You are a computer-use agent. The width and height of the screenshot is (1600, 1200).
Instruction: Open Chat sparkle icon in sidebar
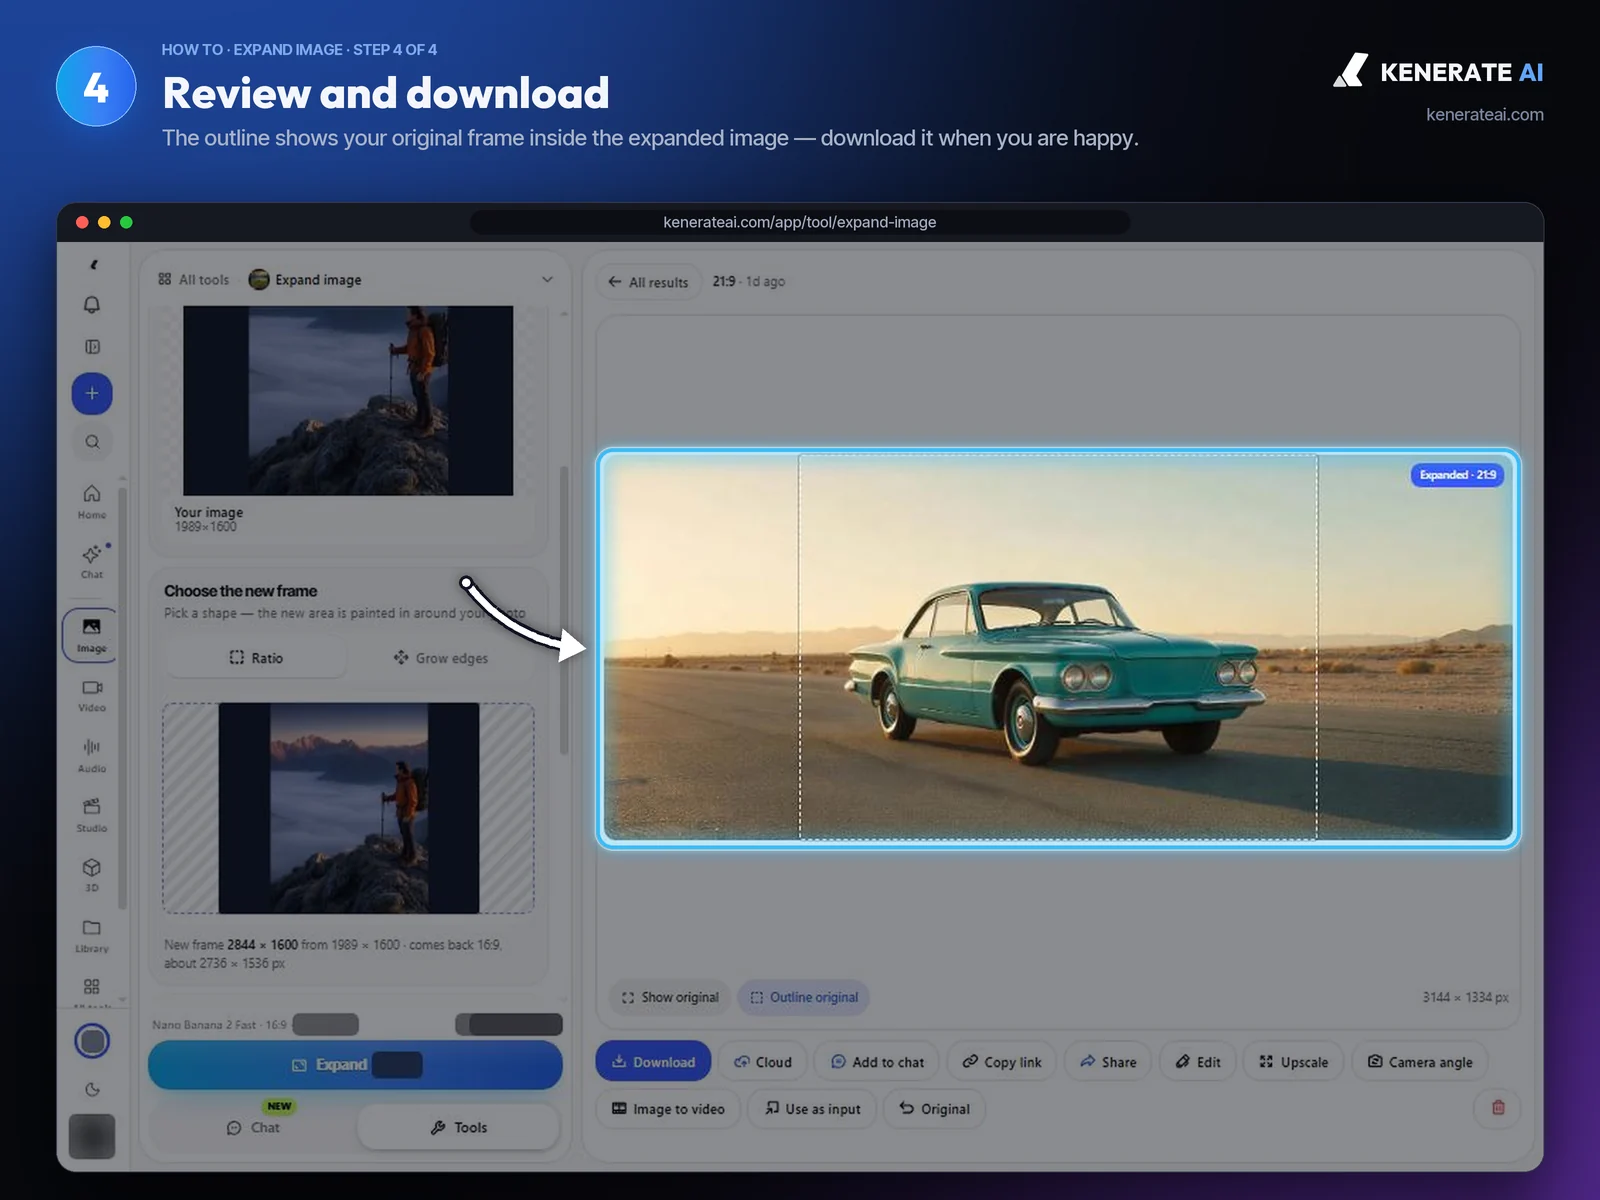pos(92,561)
